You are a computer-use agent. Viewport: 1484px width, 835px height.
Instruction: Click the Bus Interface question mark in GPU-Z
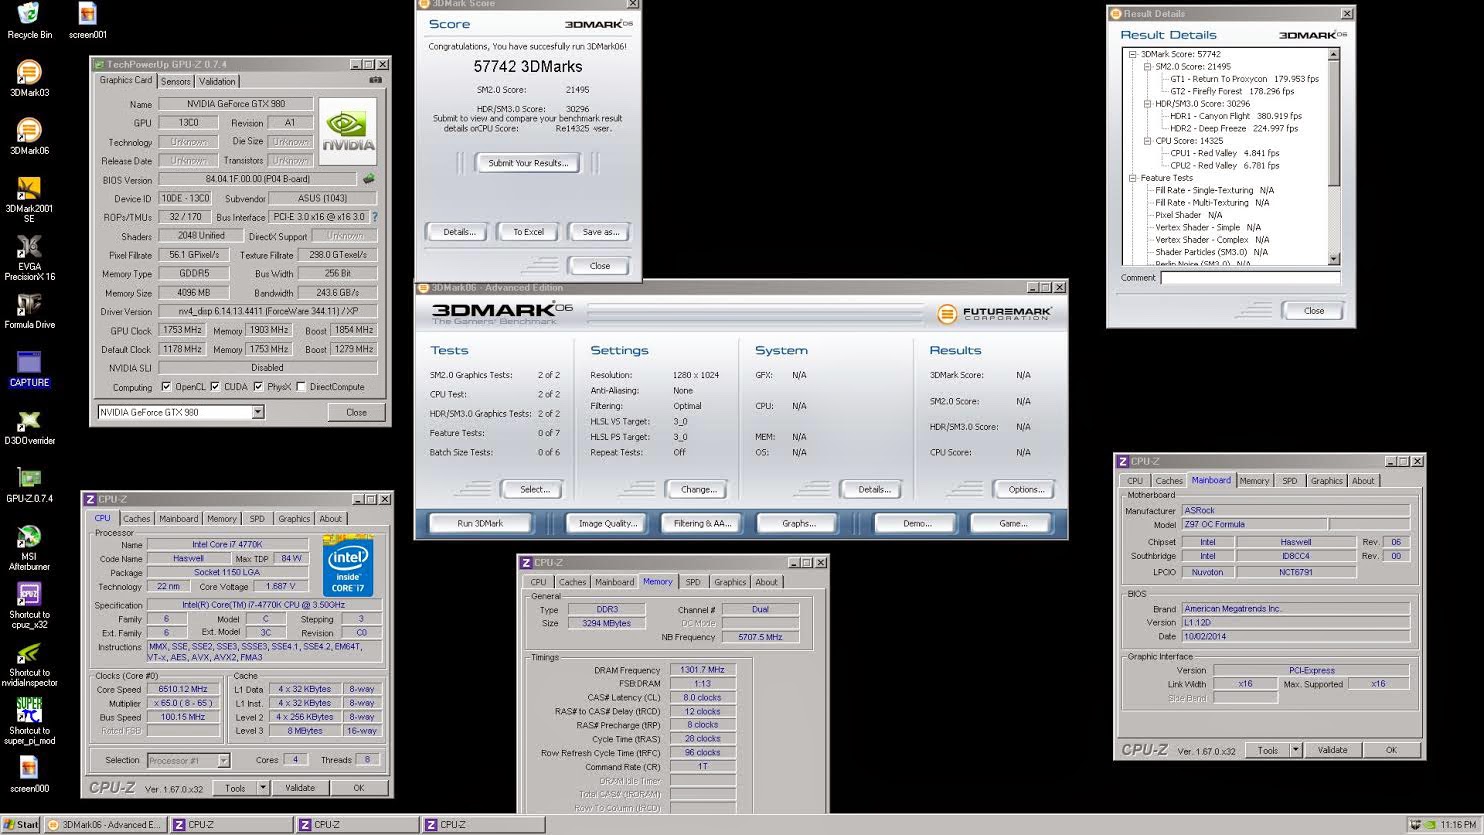click(x=375, y=216)
